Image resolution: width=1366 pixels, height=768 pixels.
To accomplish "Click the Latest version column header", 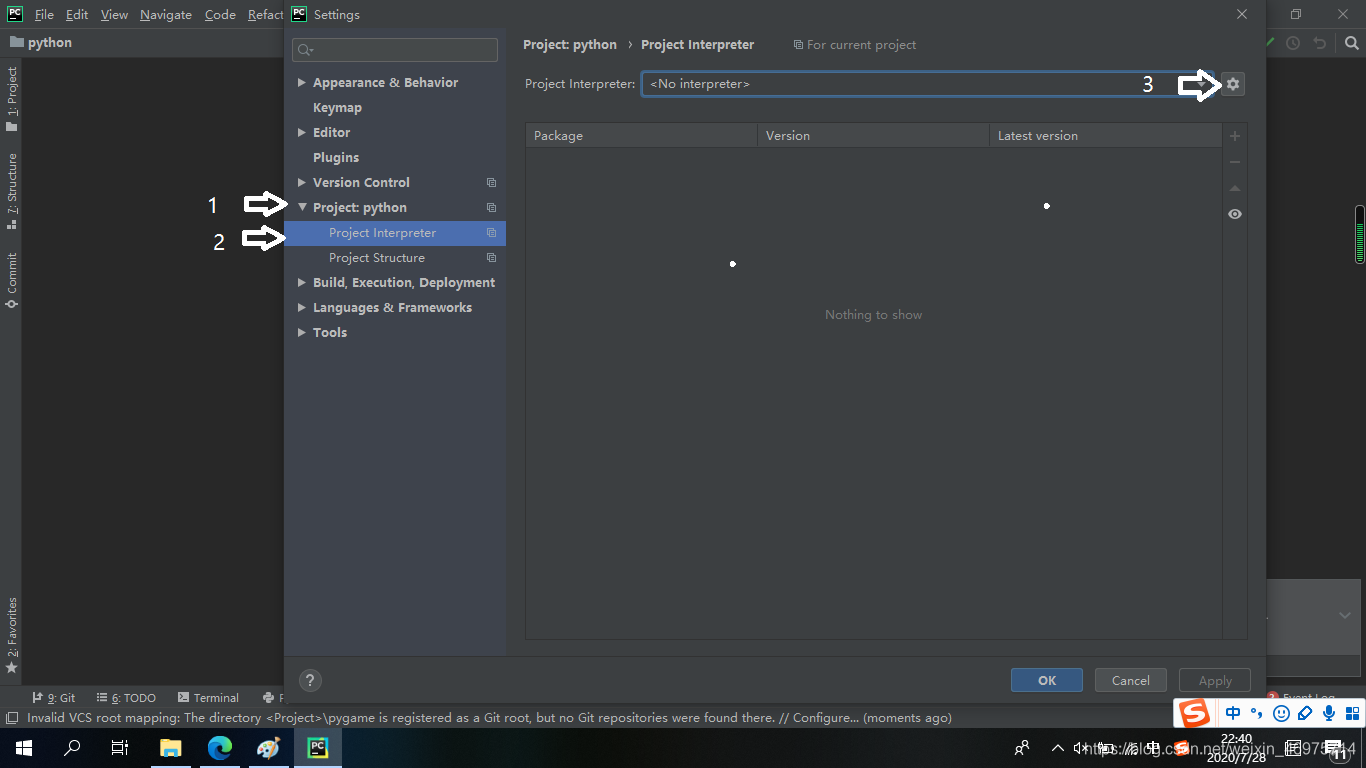I will [x=1106, y=136].
